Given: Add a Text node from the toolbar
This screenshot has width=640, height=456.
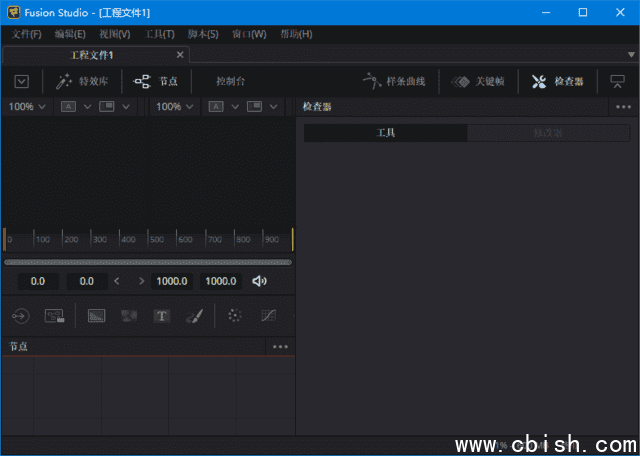Looking at the screenshot, I should pos(162,316).
